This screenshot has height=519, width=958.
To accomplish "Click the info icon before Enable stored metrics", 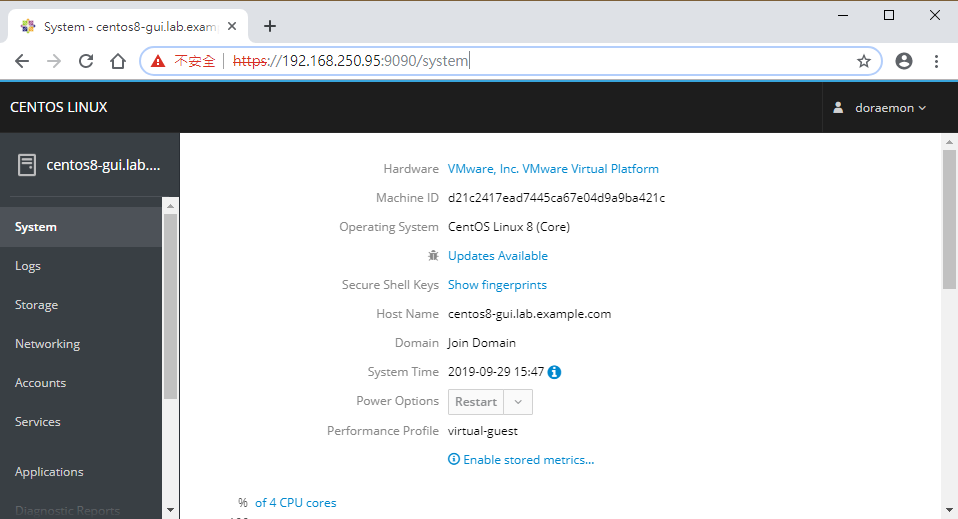I will (x=454, y=459).
